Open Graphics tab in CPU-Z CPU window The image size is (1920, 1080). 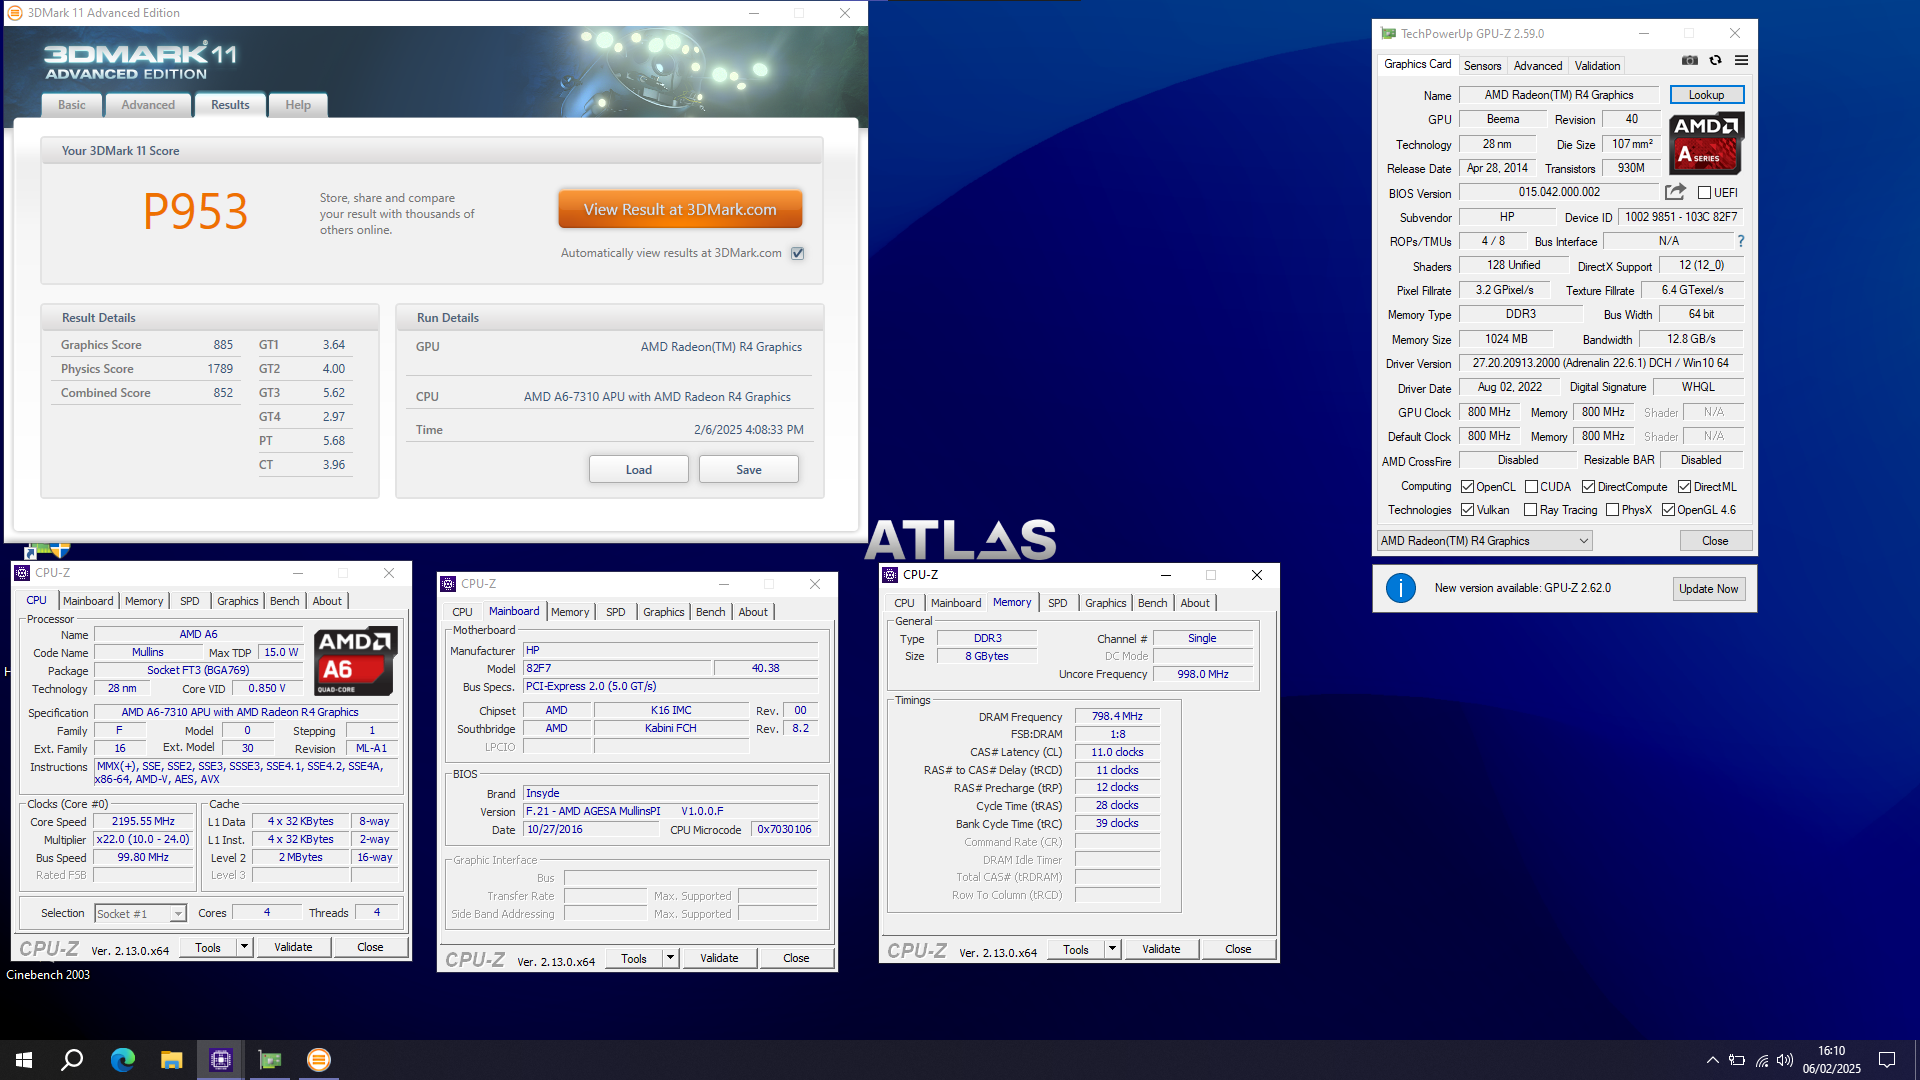coord(237,601)
